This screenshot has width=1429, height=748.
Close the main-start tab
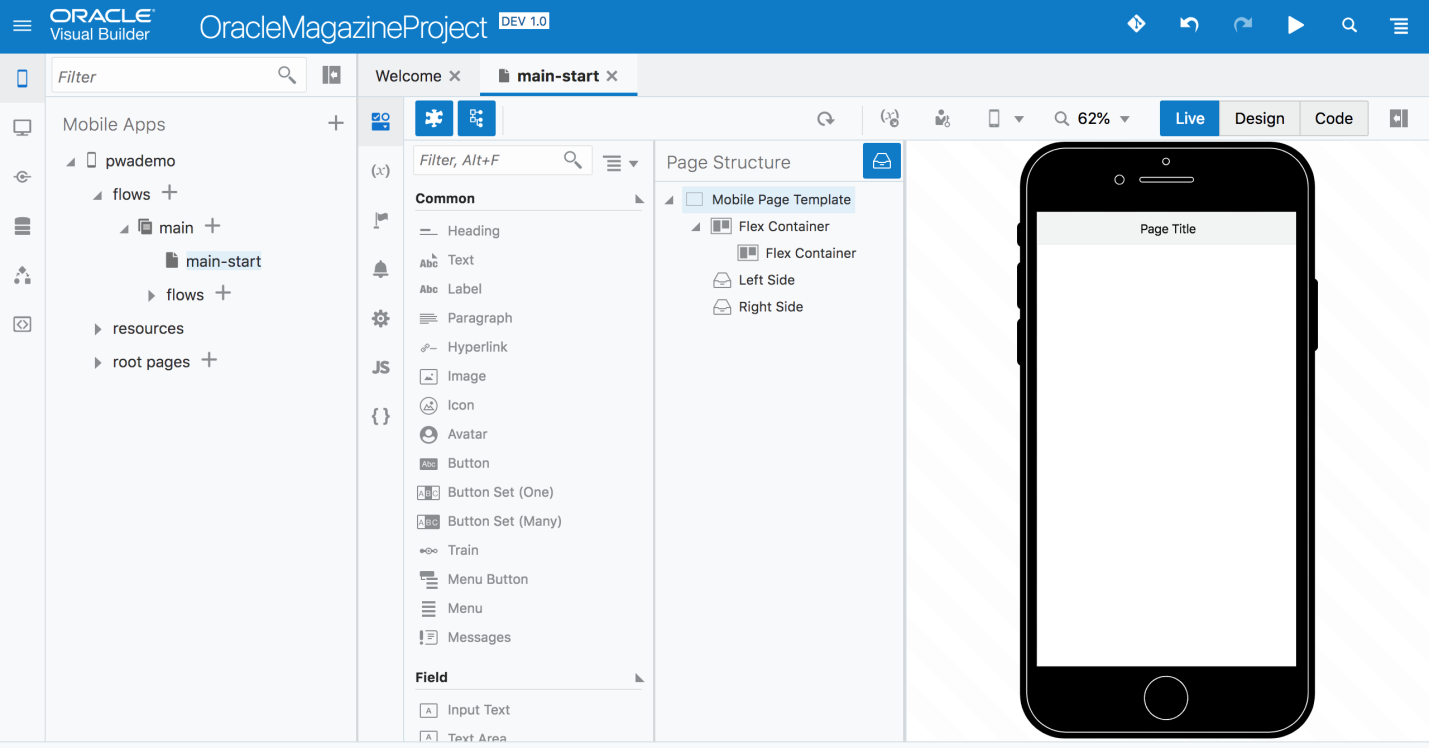coord(612,76)
